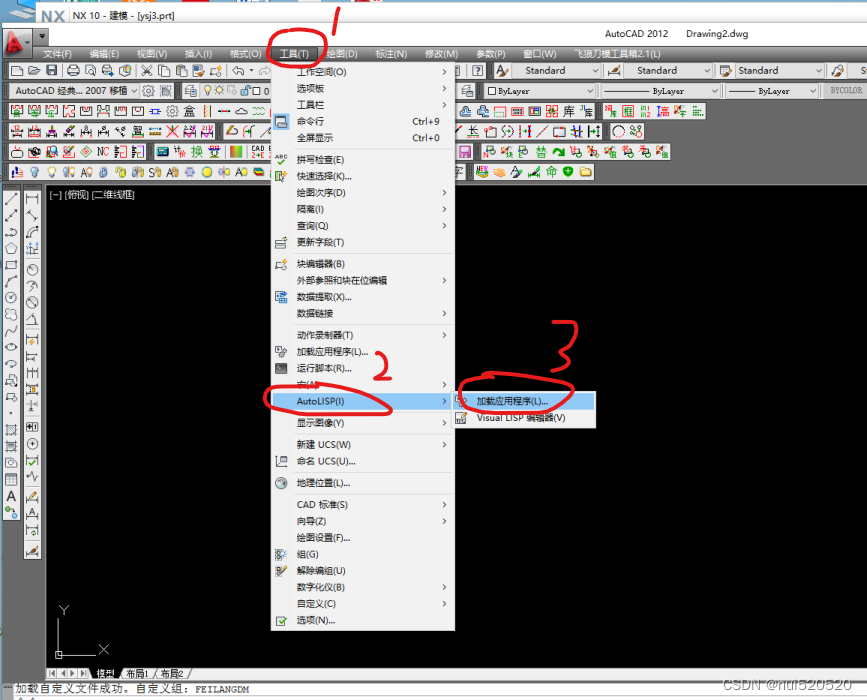The height and width of the screenshot is (700, 867).
Task: Click the Dimension Style icon
Action: (x=614, y=70)
